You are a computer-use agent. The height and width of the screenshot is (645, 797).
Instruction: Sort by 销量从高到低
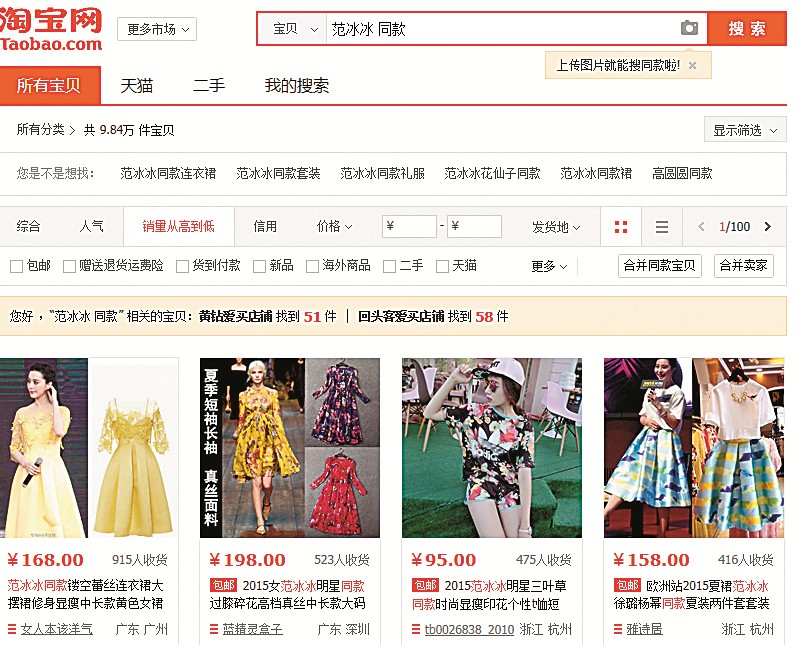pyautogui.click(x=178, y=226)
